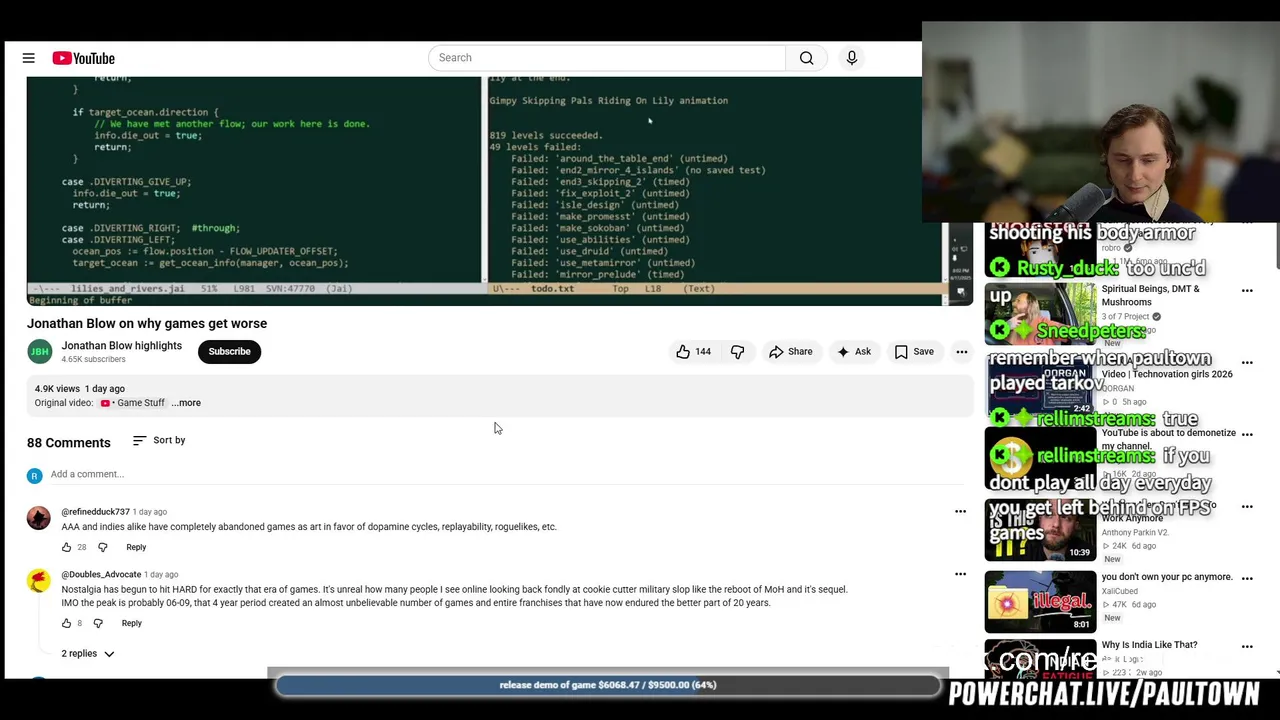1280x720 pixels.
Task: Like the video with 144 likes
Action: (x=693, y=352)
